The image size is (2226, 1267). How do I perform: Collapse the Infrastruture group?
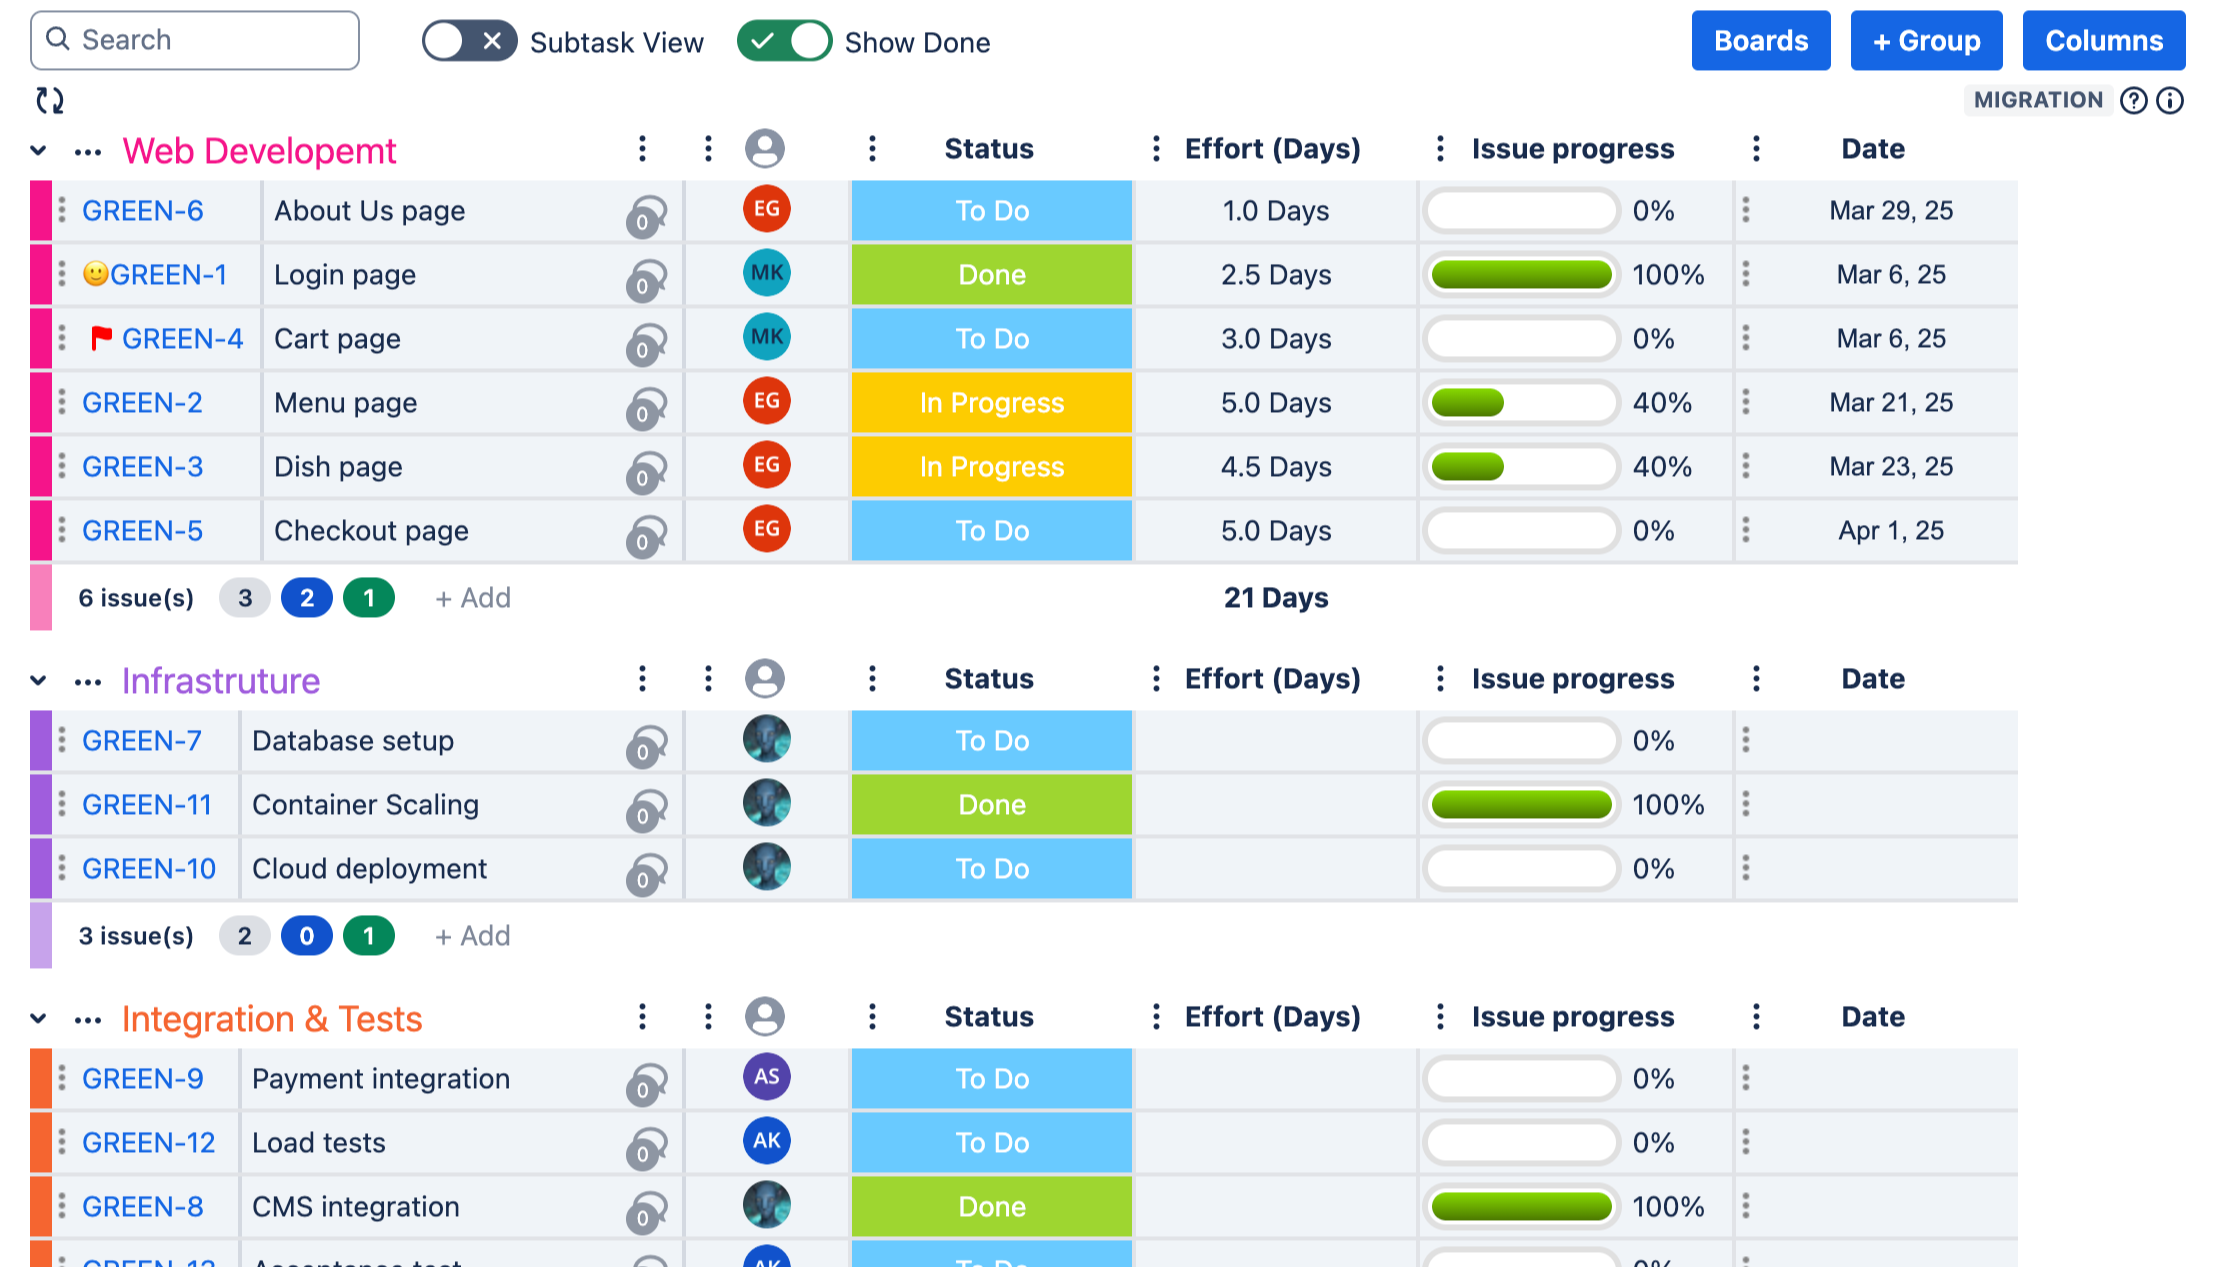pos(39,681)
